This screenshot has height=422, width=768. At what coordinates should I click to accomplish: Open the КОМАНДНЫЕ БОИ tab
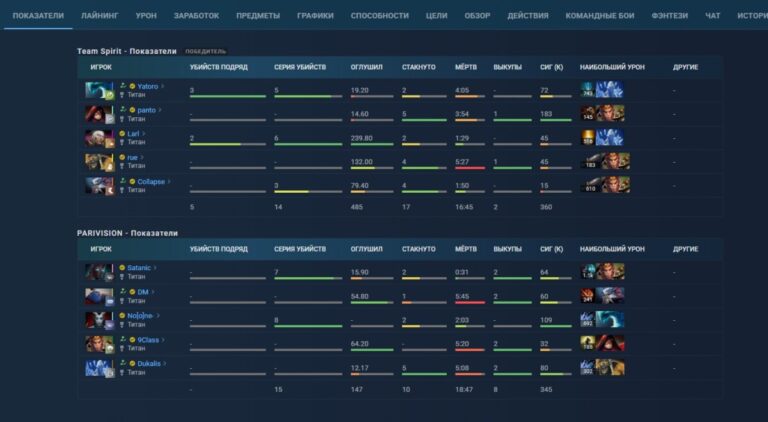[600, 16]
